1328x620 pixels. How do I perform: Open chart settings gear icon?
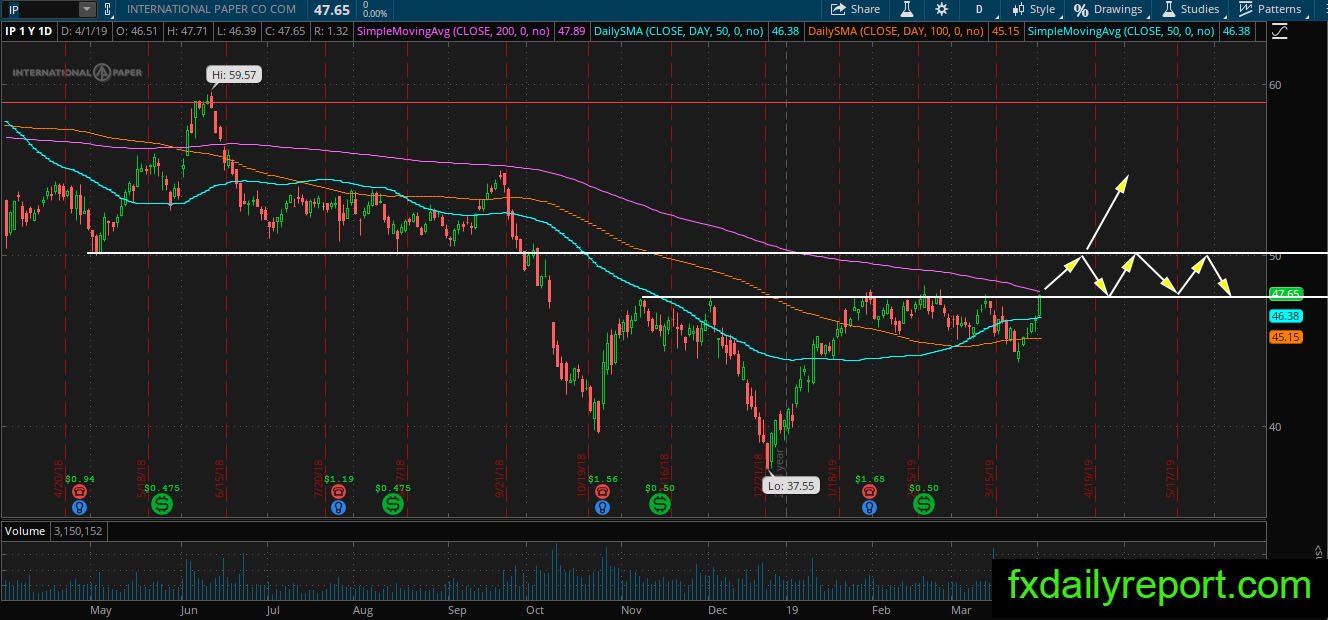point(941,9)
